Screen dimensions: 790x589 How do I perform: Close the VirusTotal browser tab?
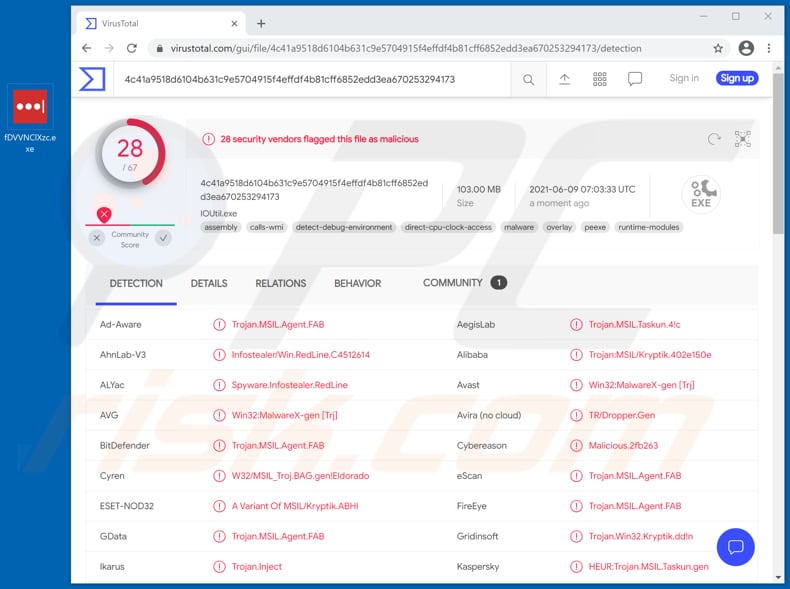coord(234,24)
